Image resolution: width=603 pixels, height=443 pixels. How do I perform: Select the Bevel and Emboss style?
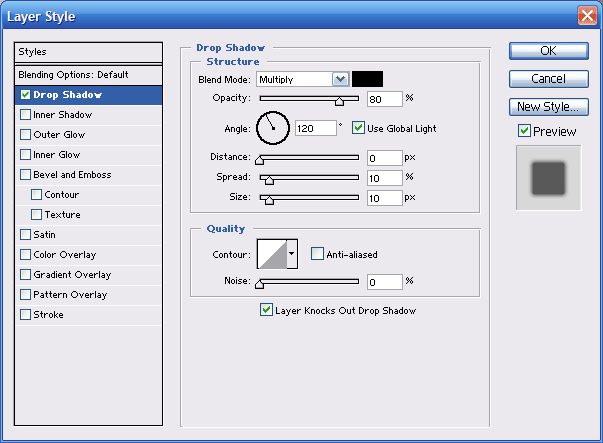(x=71, y=175)
